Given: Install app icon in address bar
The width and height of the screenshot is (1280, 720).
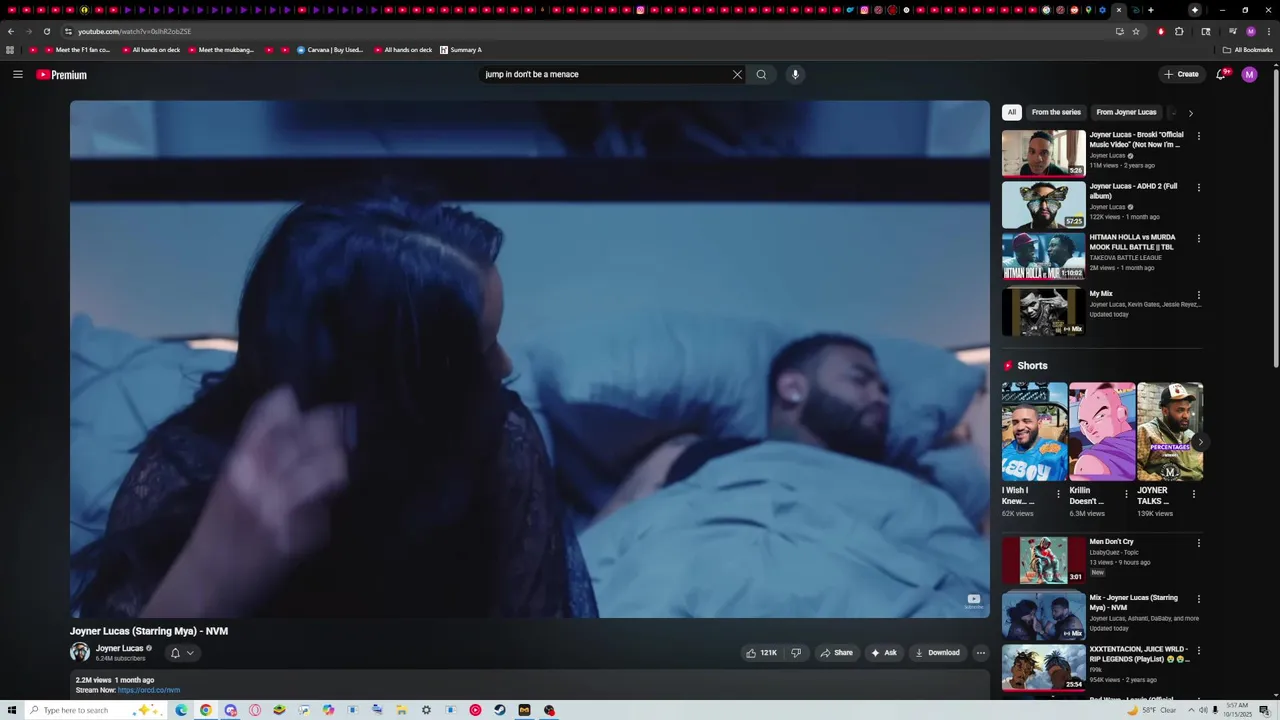Looking at the screenshot, I should [x=1120, y=31].
